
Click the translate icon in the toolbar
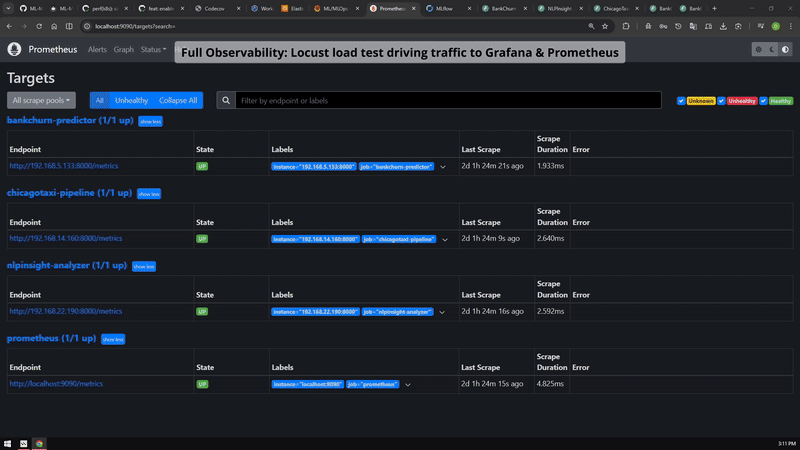(693, 26)
